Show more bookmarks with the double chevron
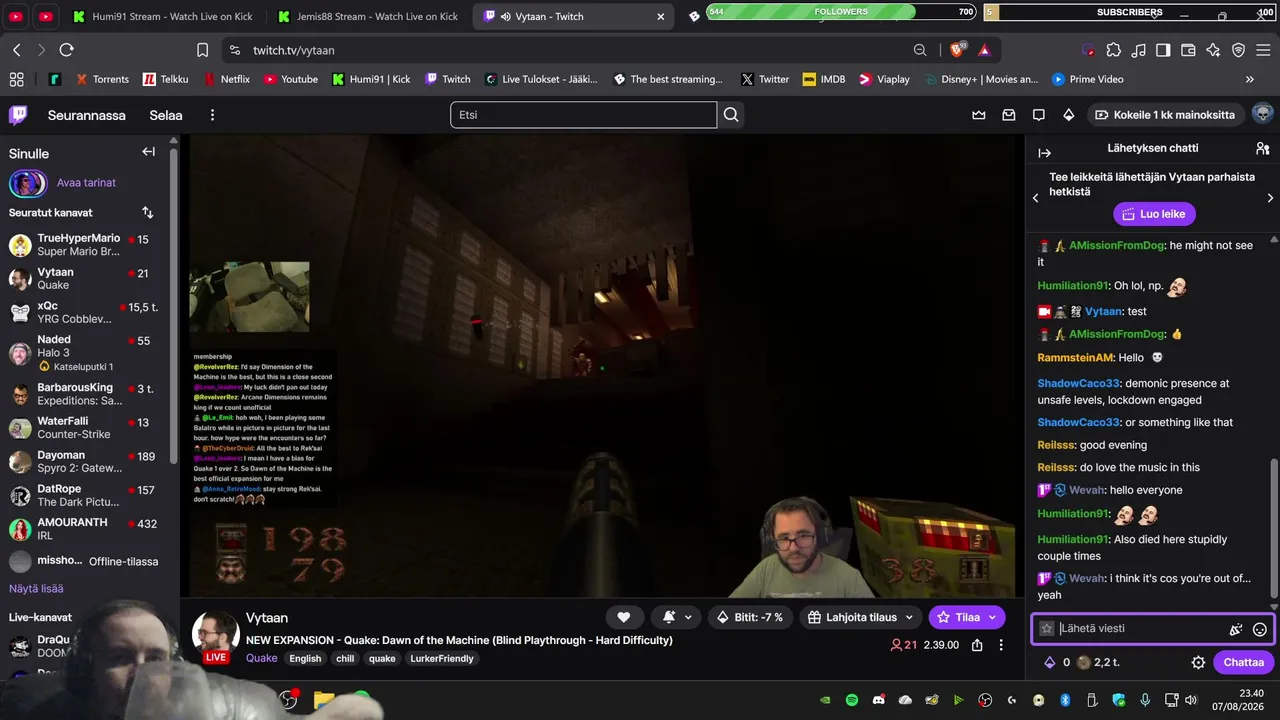 point(1250,79)
